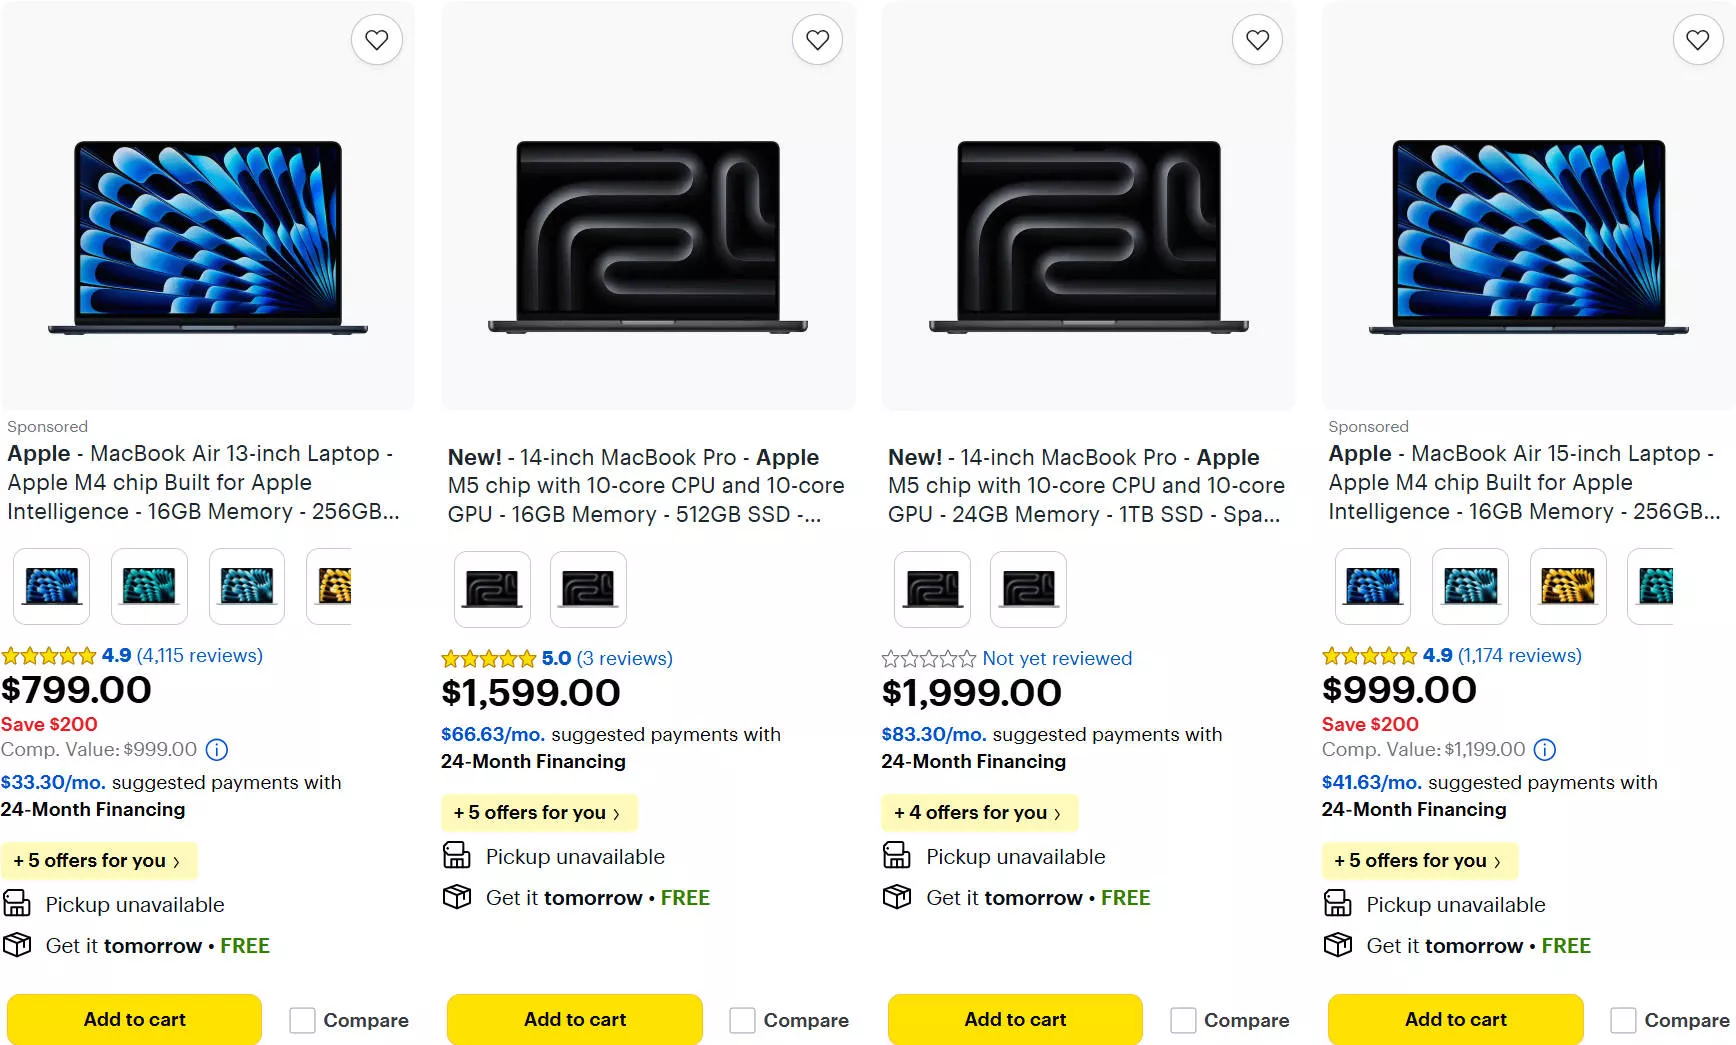This screenshot has height=1045, width=1736.
Task: Open the Comp. Value info icon for the $799 MacBook Air
Action: 216,750
